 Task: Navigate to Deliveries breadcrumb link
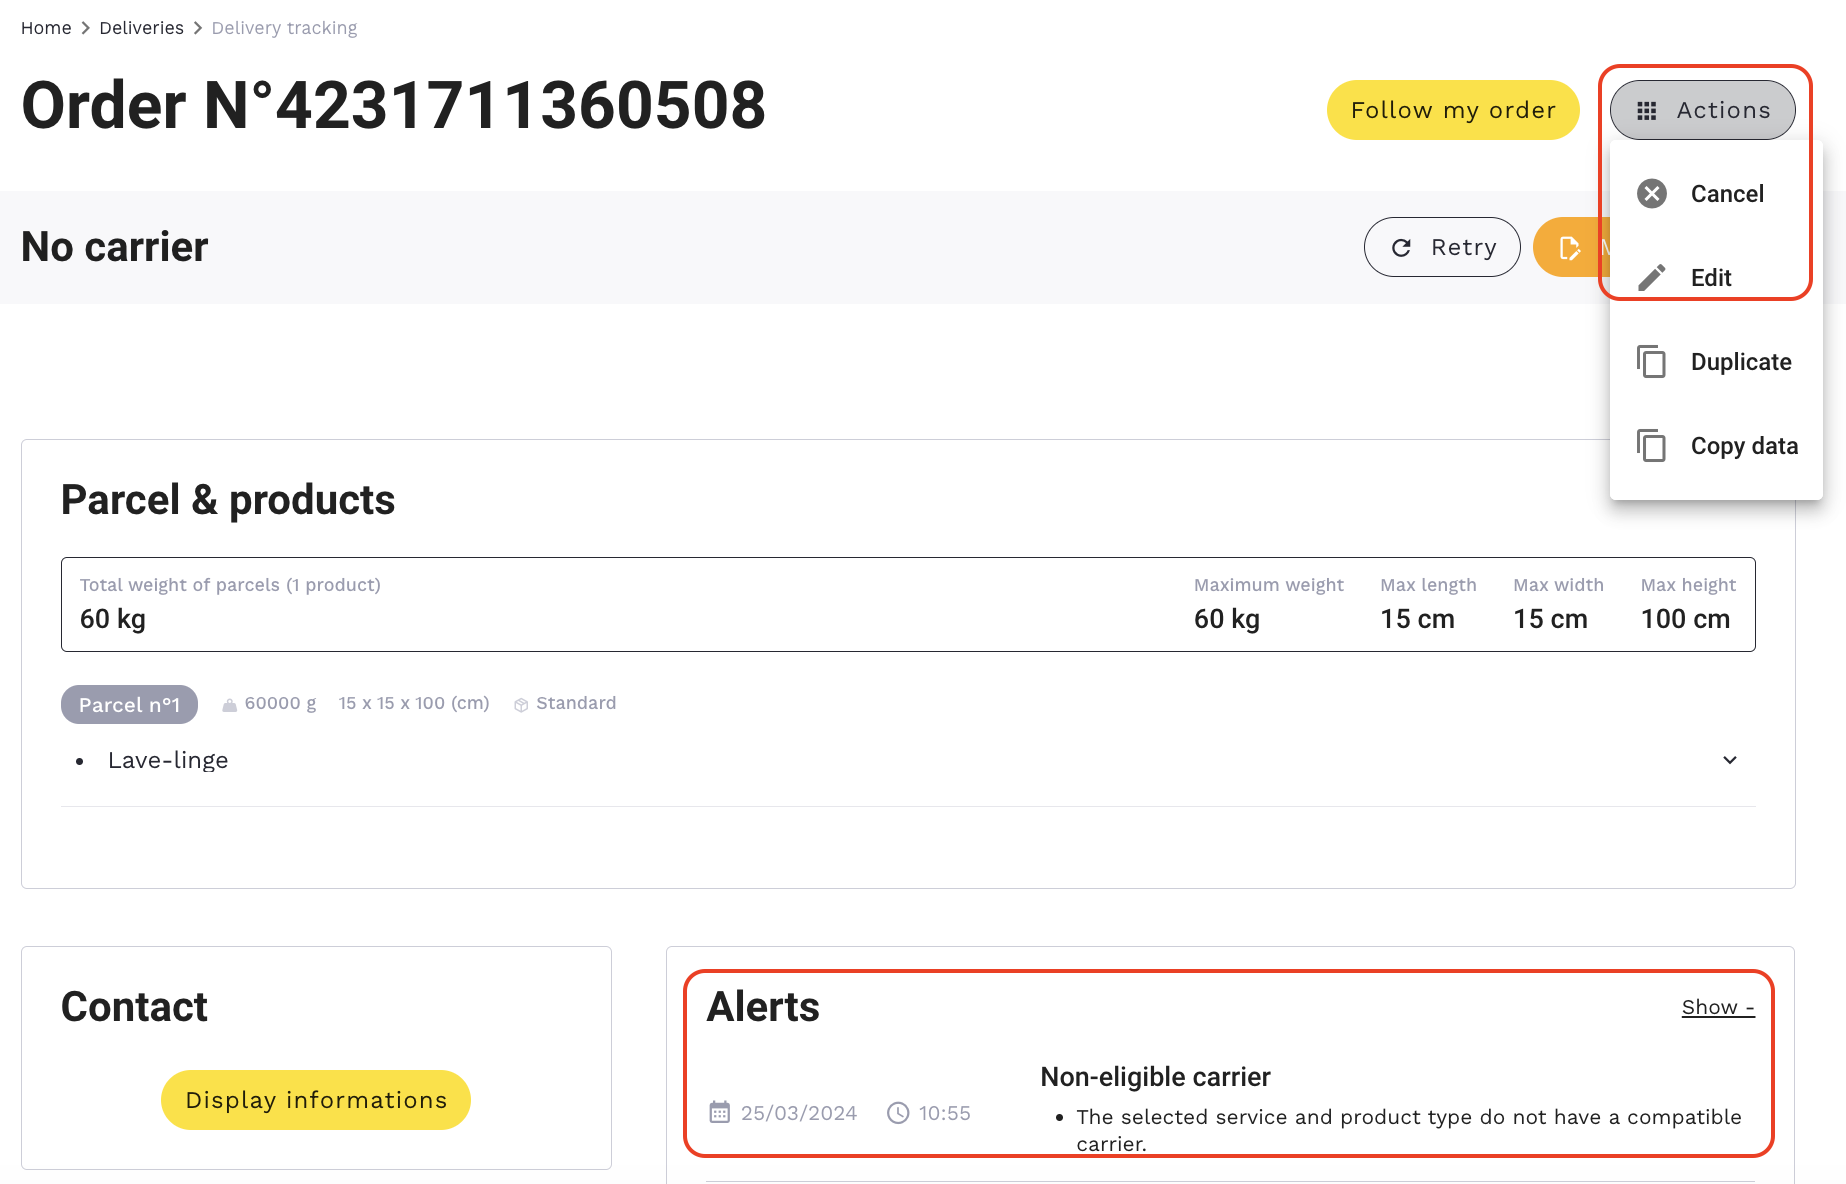[141, 28]
